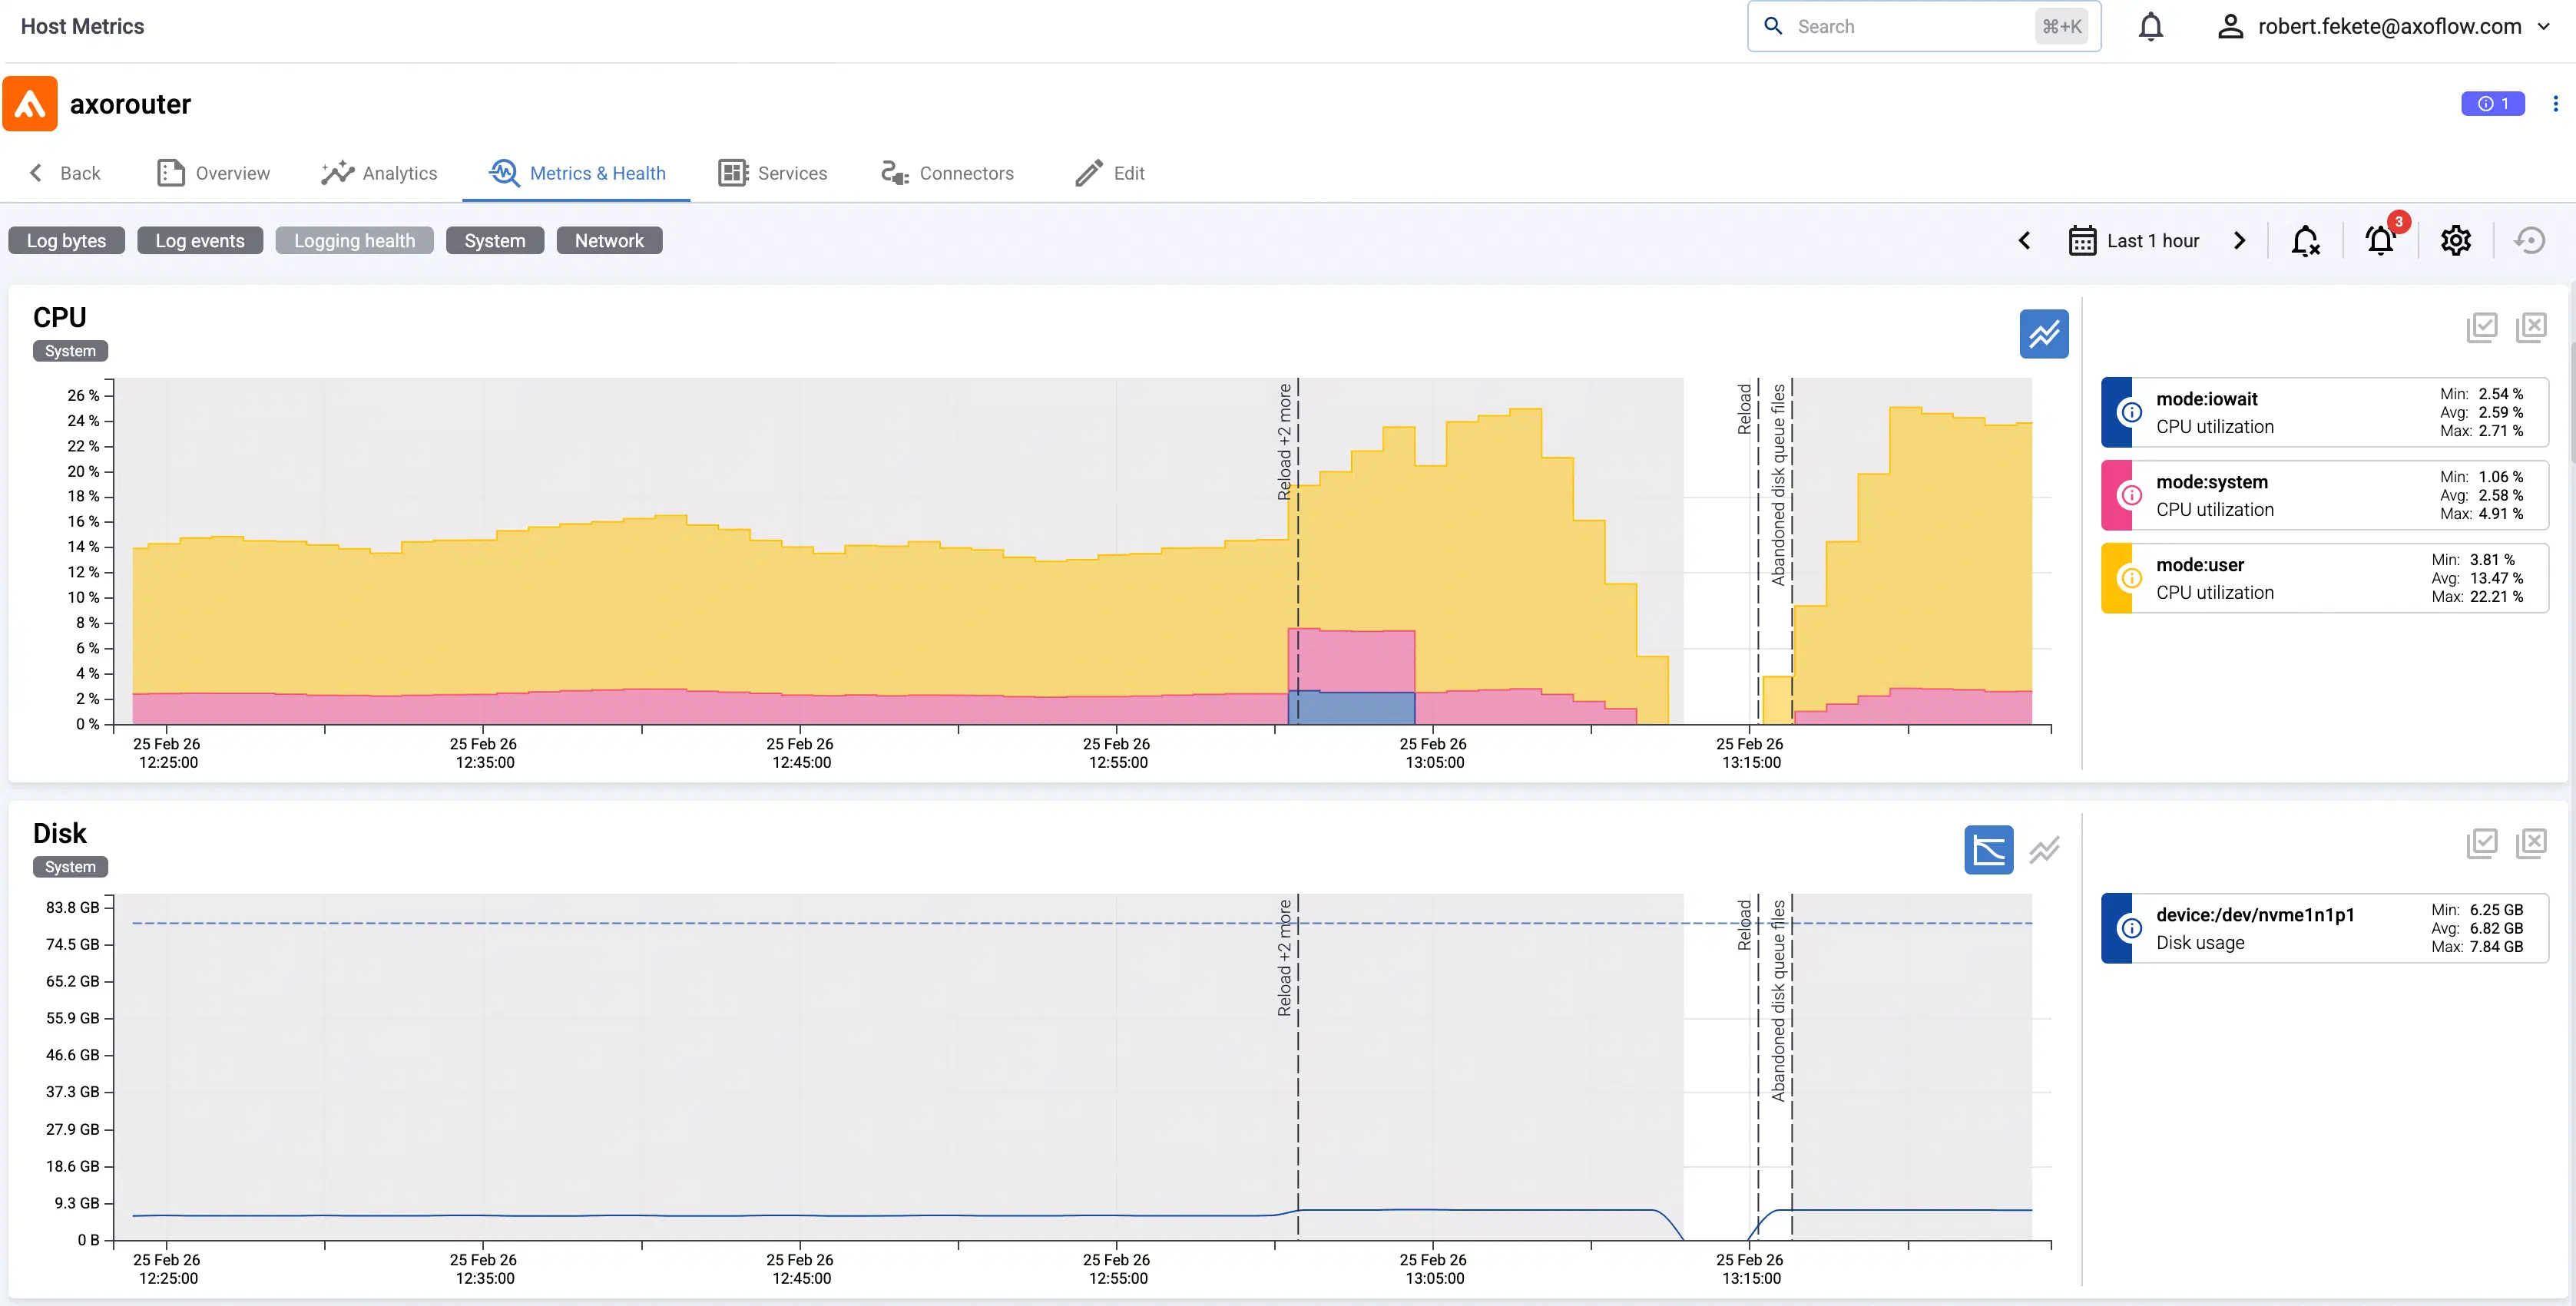The width and height of the screenshot is (2576, 1306).
Task: Open the blue info badge showing 1
Action: point(2493,104)
